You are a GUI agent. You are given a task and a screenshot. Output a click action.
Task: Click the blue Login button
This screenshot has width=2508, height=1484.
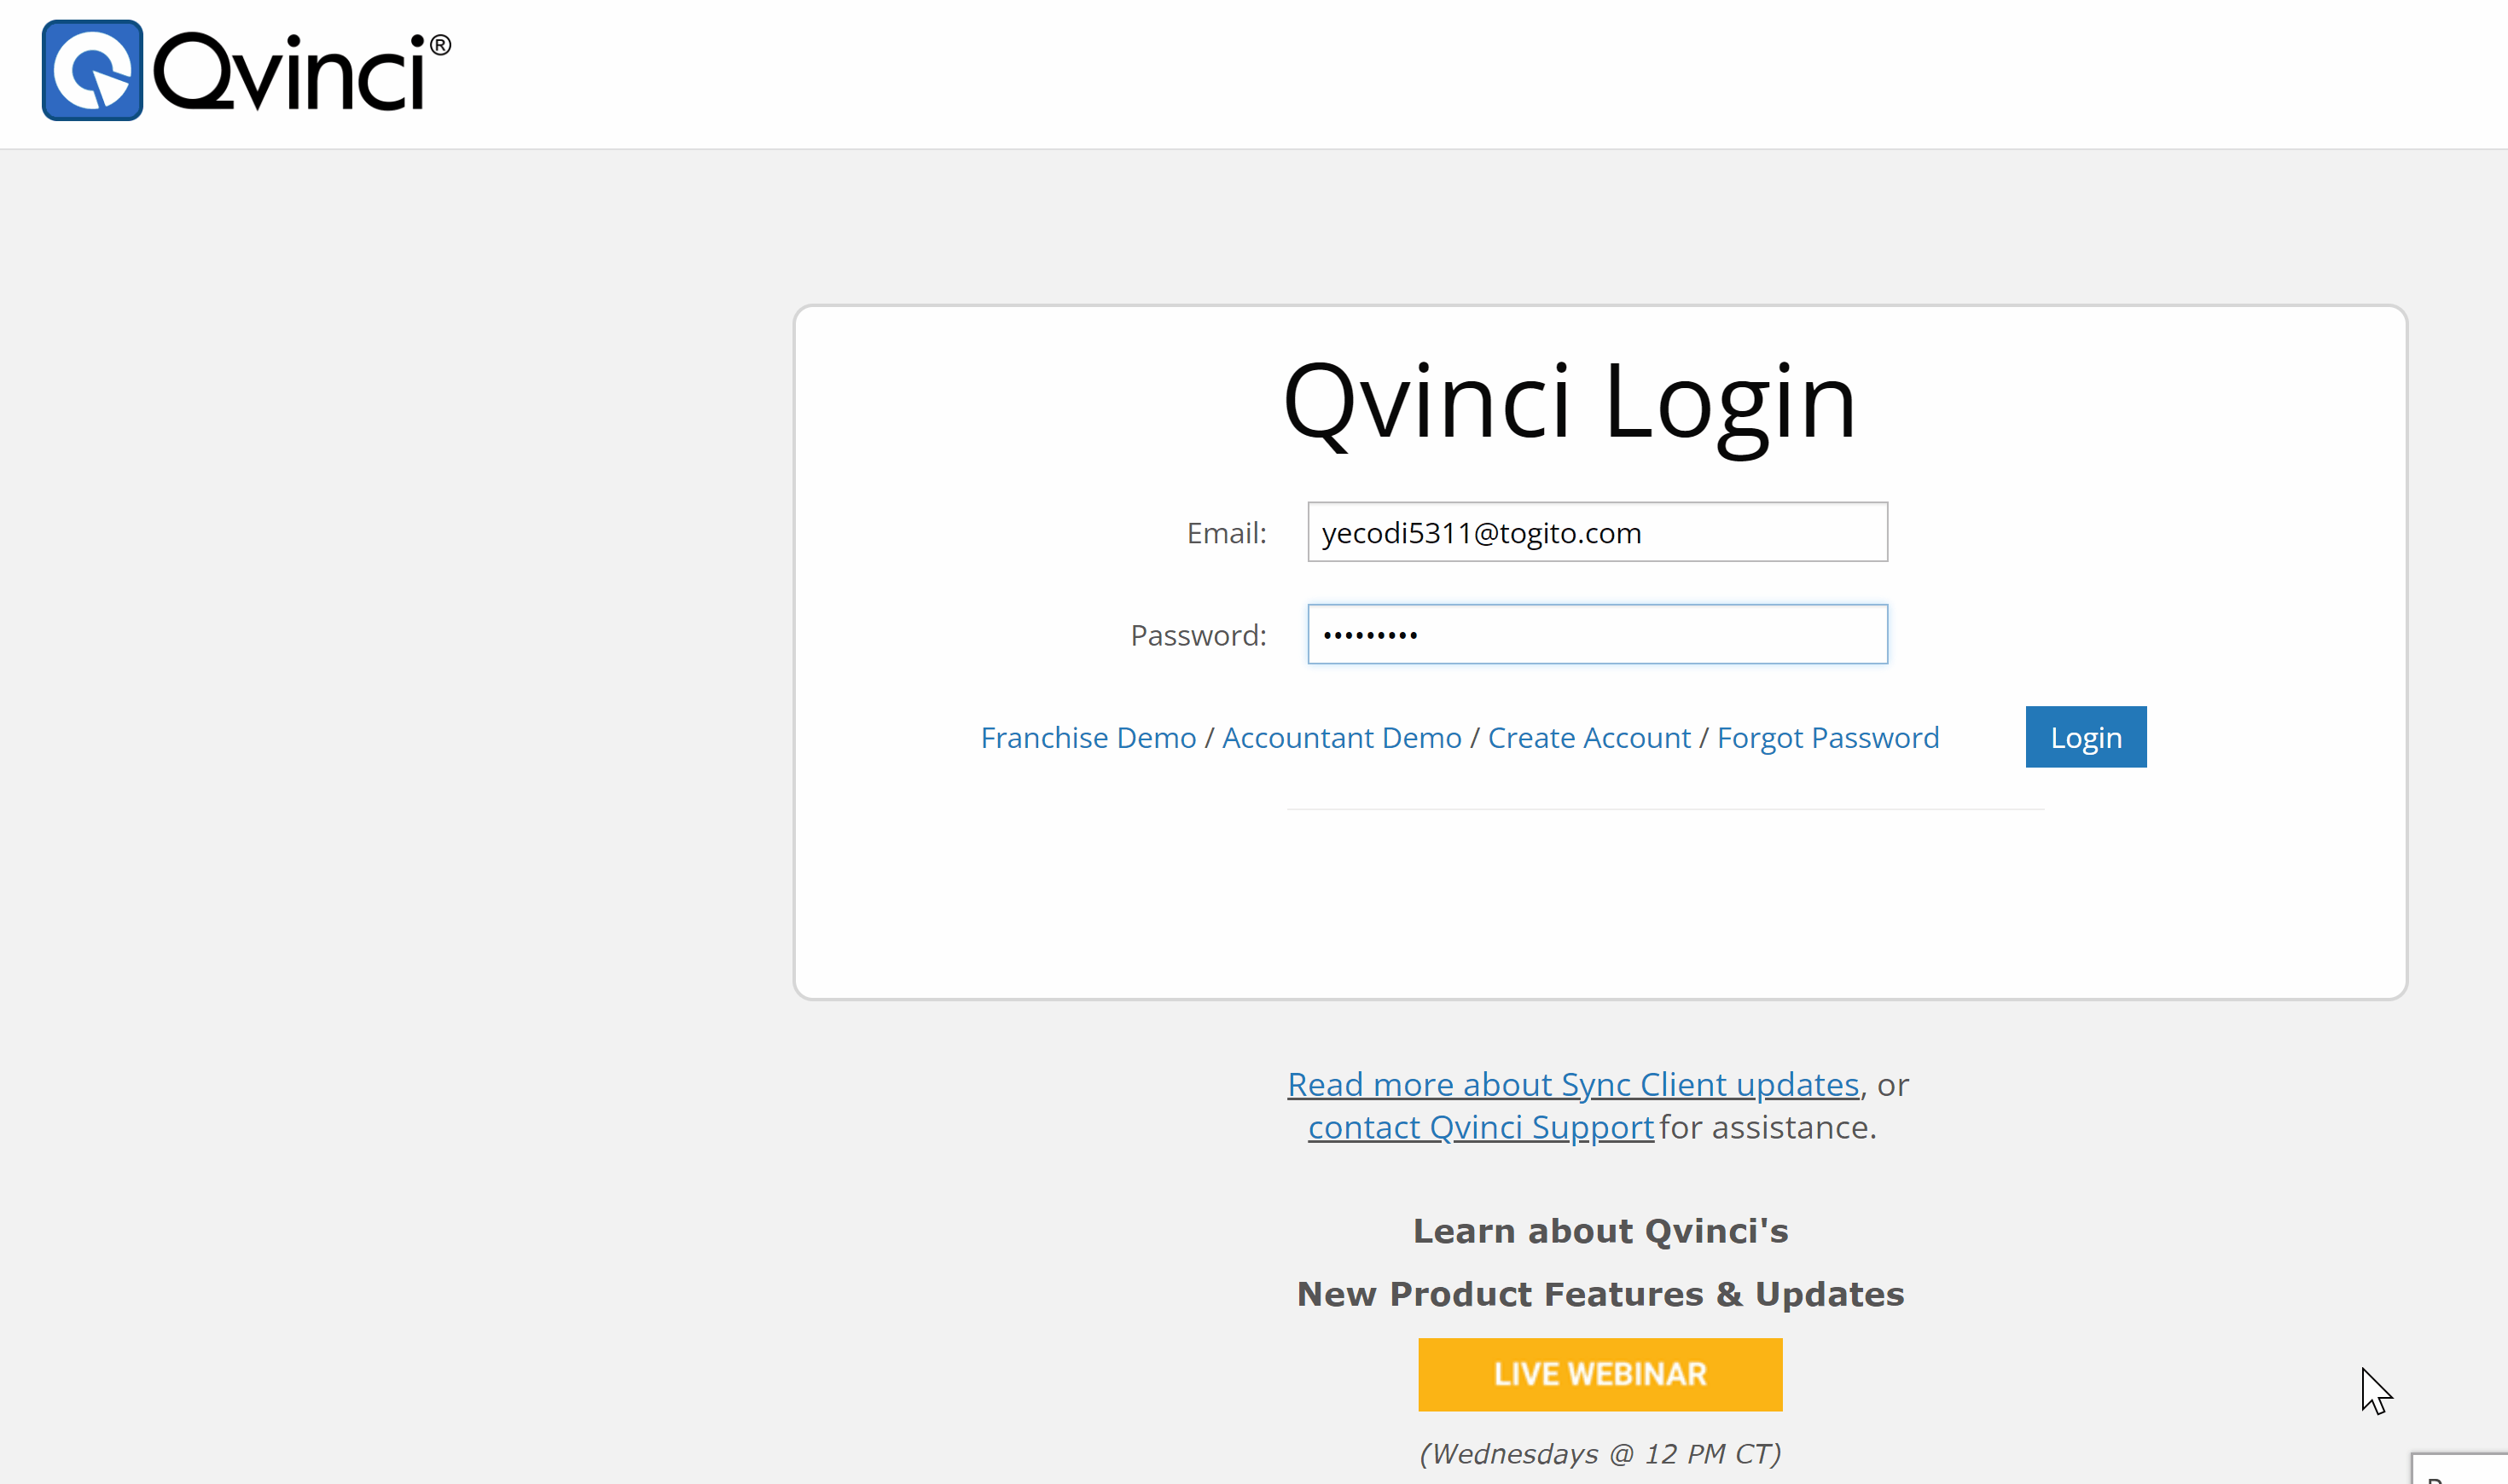coord(2085,737)
